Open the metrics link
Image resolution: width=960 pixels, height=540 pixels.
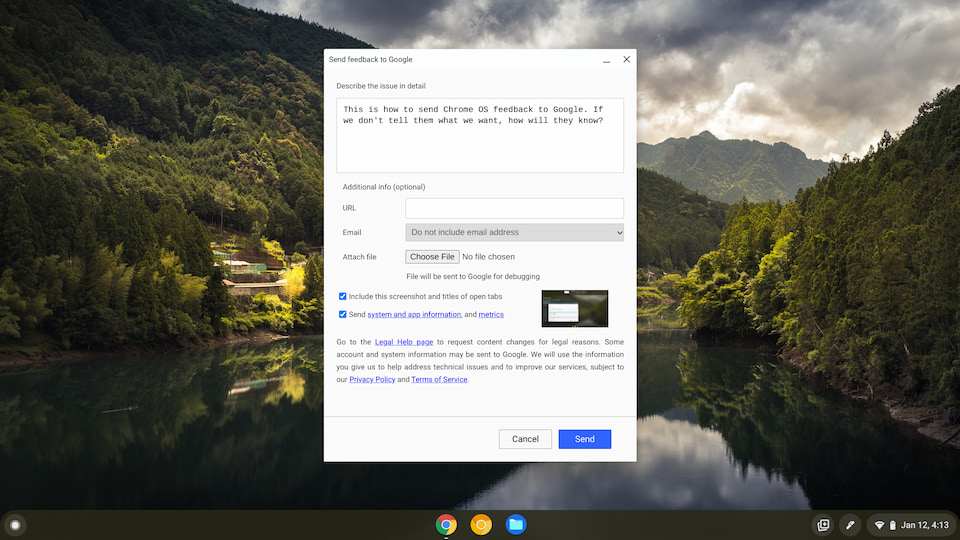[x=491, y=315]
